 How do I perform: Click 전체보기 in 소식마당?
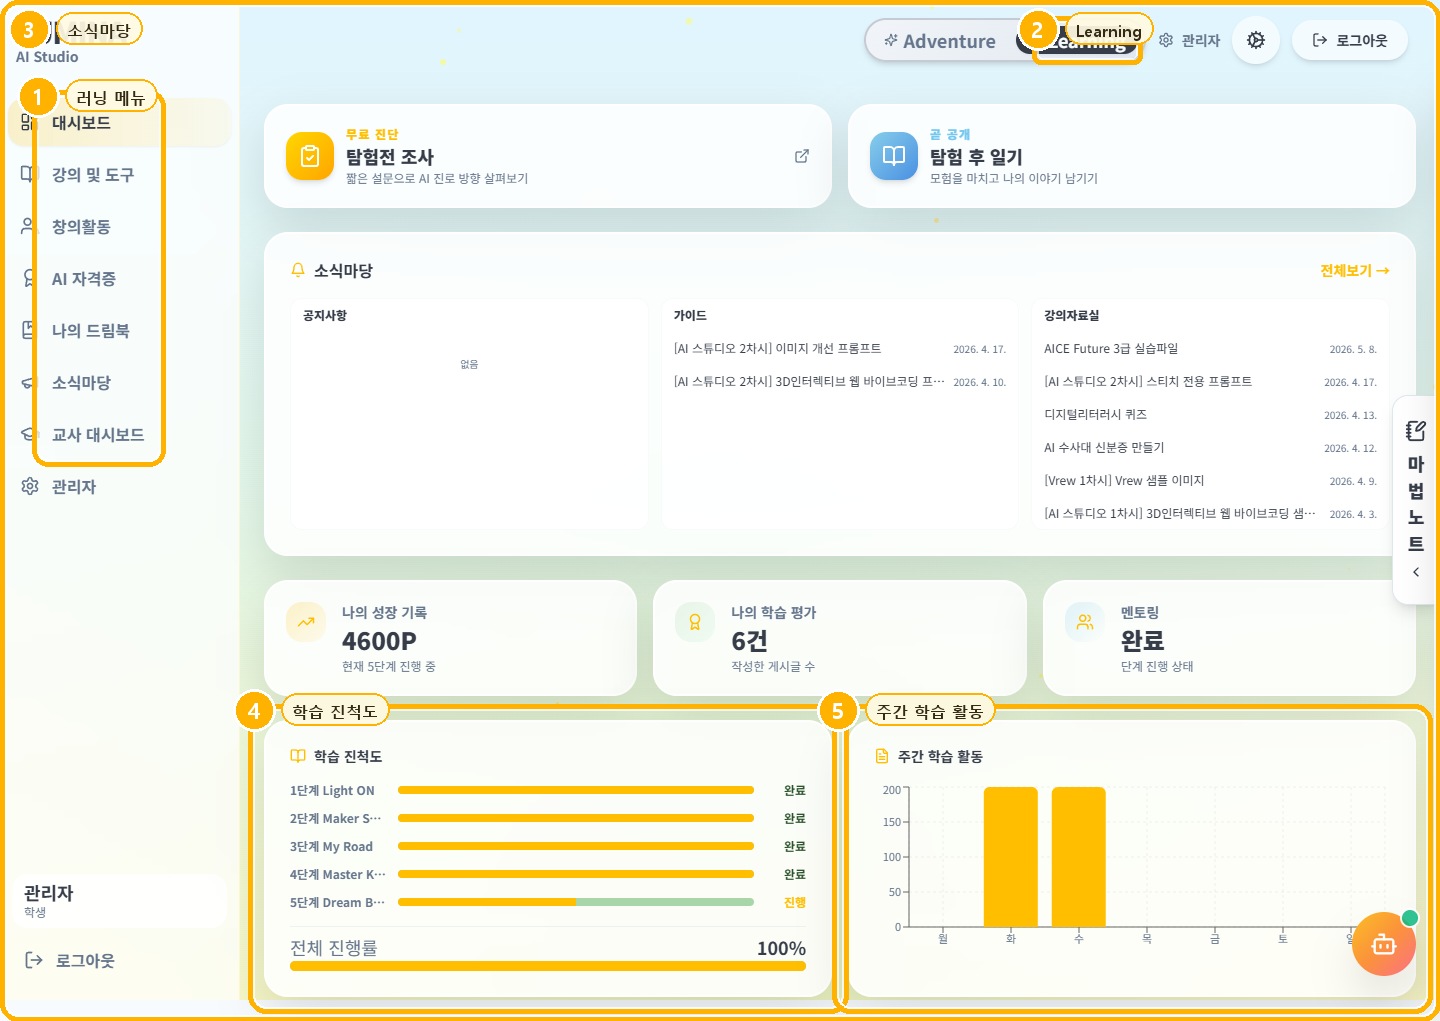click(x=1355, y=271)
